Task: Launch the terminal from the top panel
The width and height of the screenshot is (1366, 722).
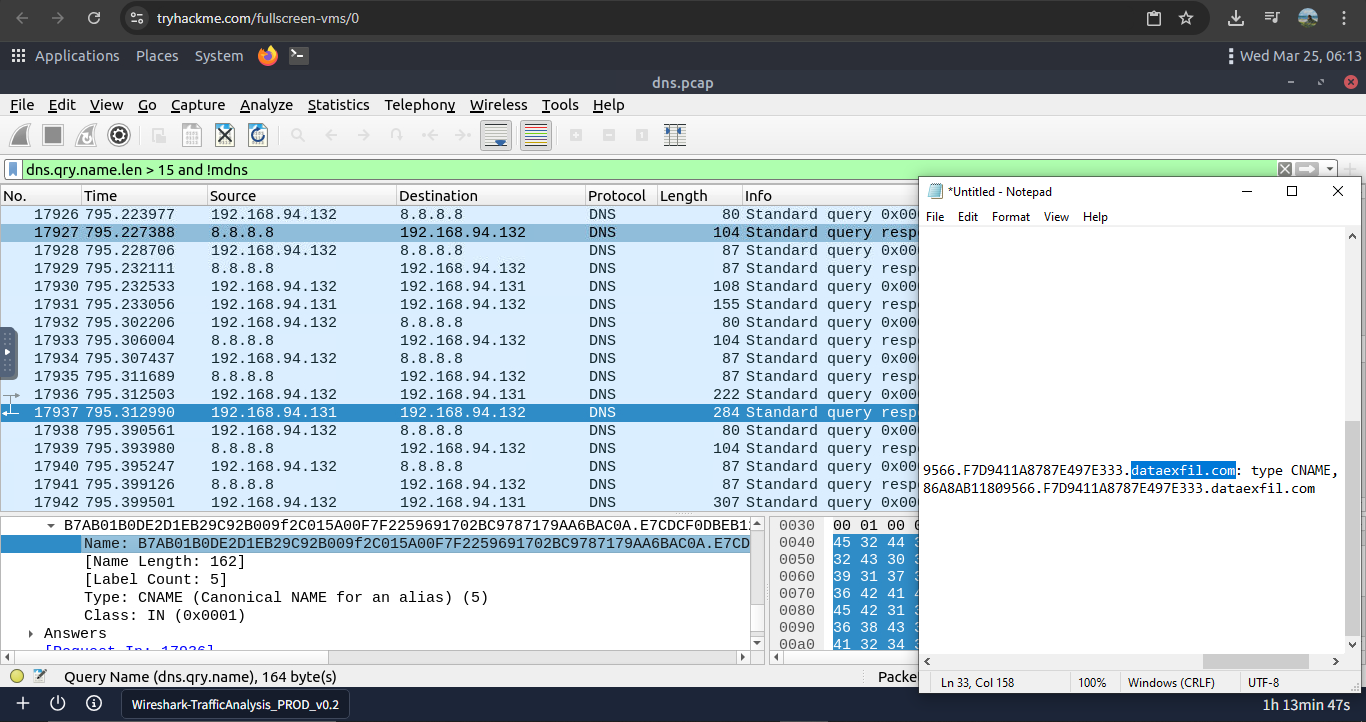Action: [x=298, y=56]
